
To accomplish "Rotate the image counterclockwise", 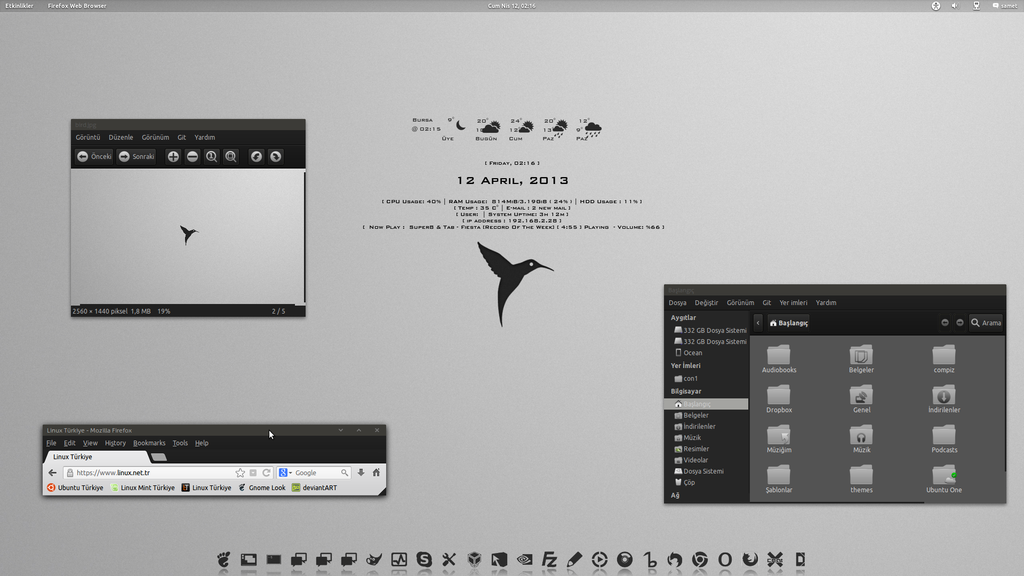I will pos(256,156).
